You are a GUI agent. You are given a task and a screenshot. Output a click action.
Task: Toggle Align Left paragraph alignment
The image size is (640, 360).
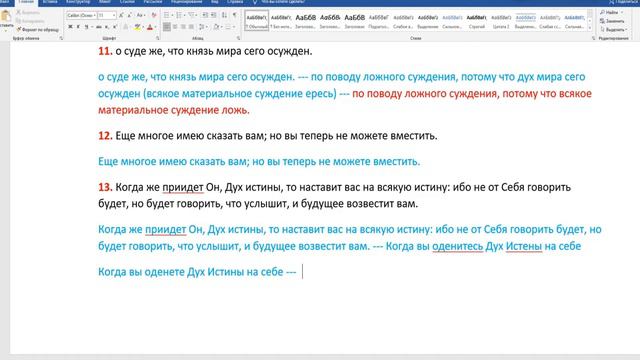tap(167, 27)
